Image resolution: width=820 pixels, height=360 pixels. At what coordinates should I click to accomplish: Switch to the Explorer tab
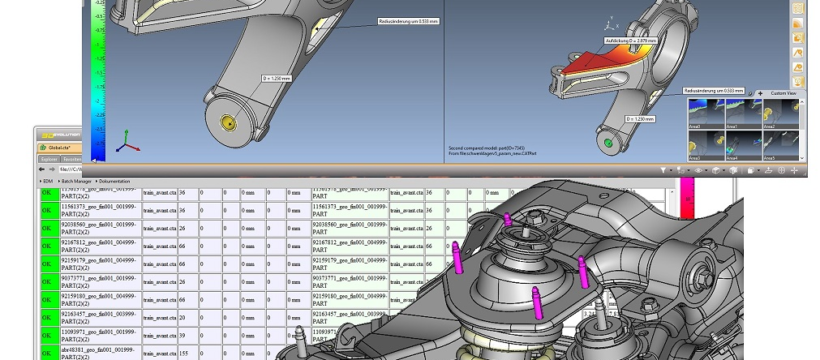pyautogui.click(x=49, y=159)
